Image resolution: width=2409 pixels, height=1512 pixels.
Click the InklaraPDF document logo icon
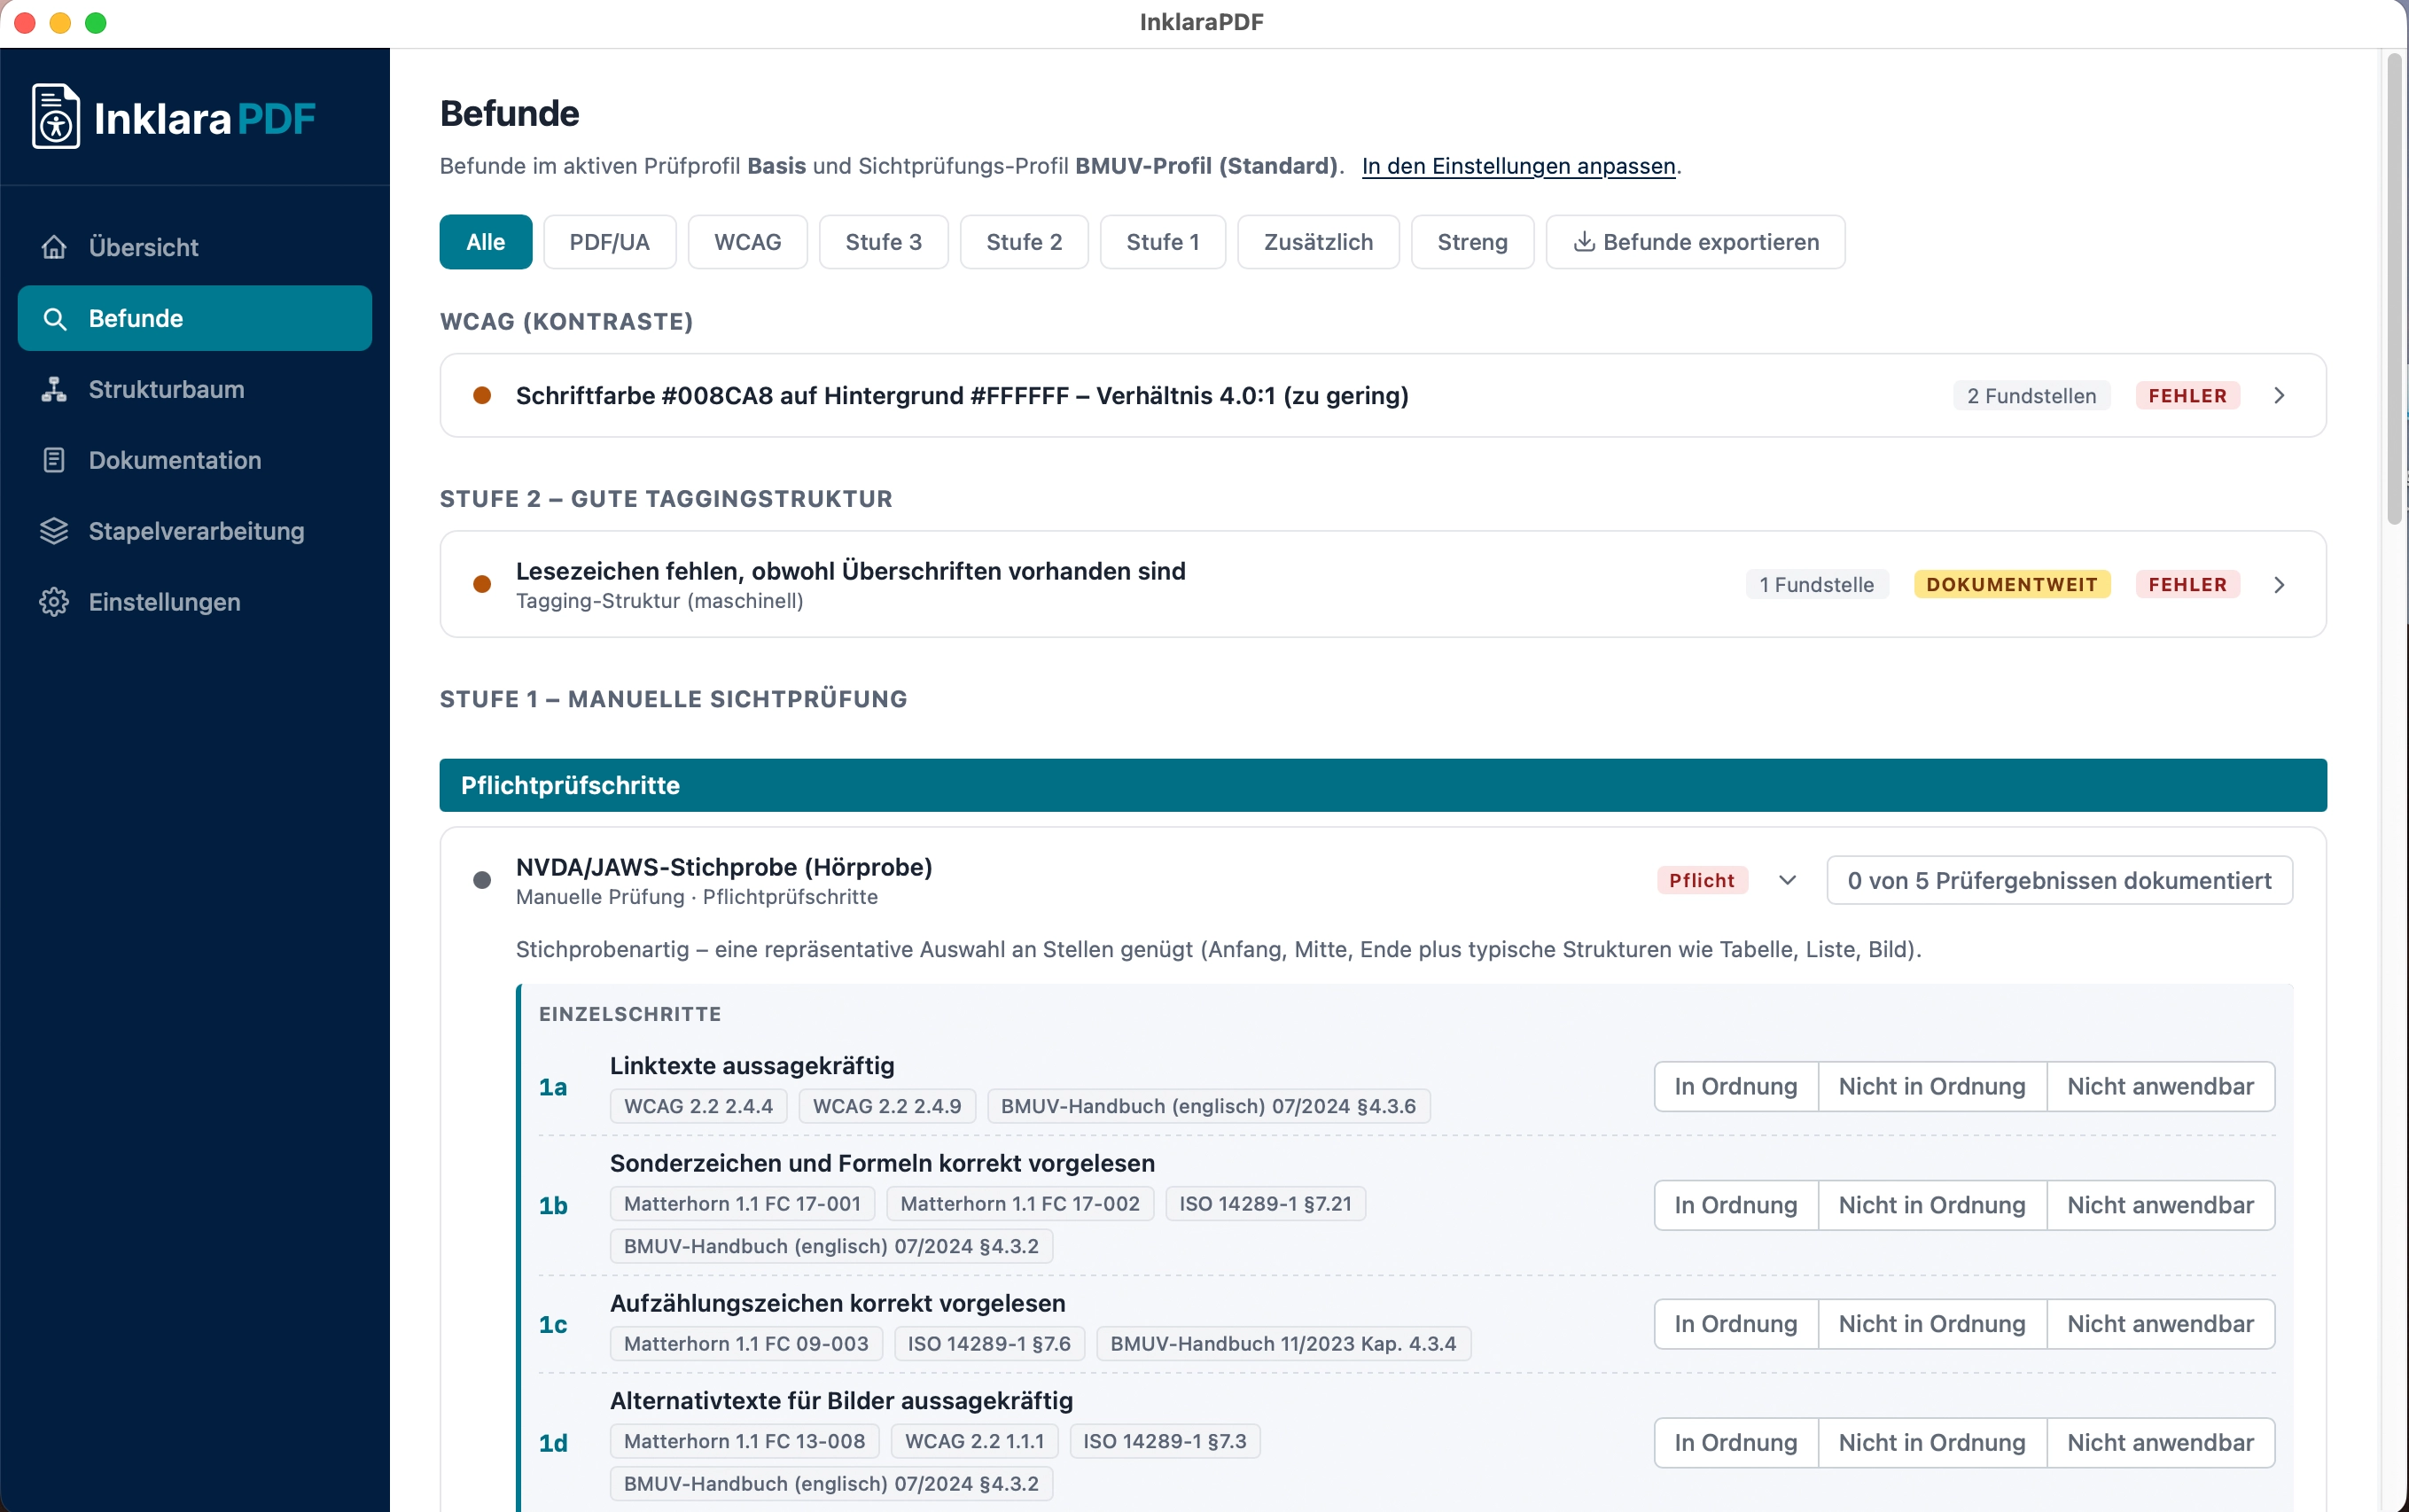(56, 117)
